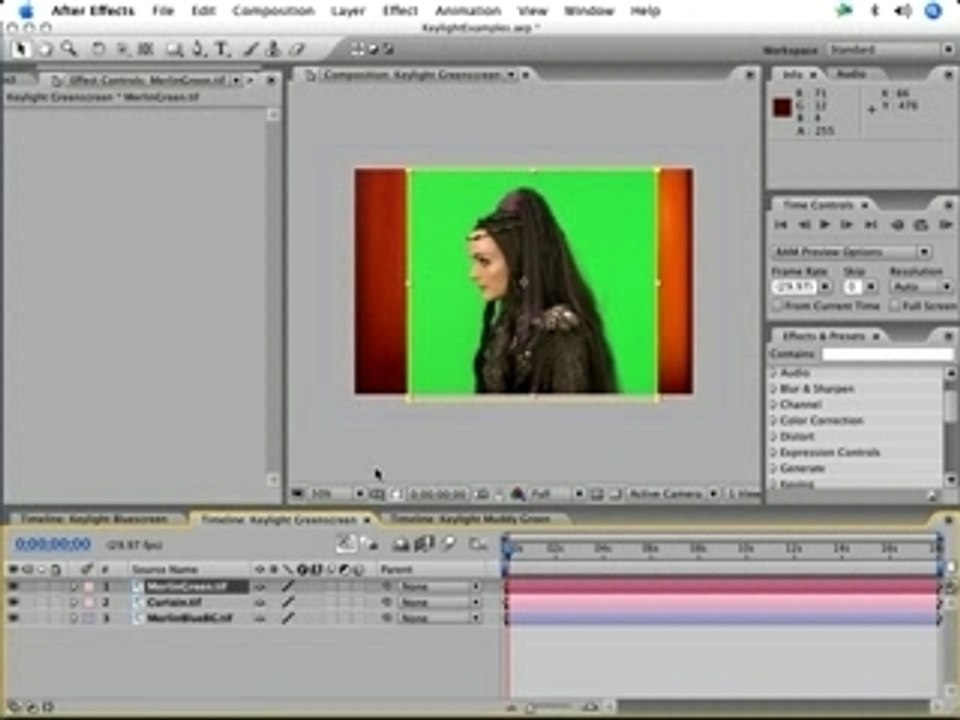The width and height of the screenshot is (960, 720).
Task: Open the Frame Rate dropdown arrow
Action: pyautogui.click(x=825, y=286)
